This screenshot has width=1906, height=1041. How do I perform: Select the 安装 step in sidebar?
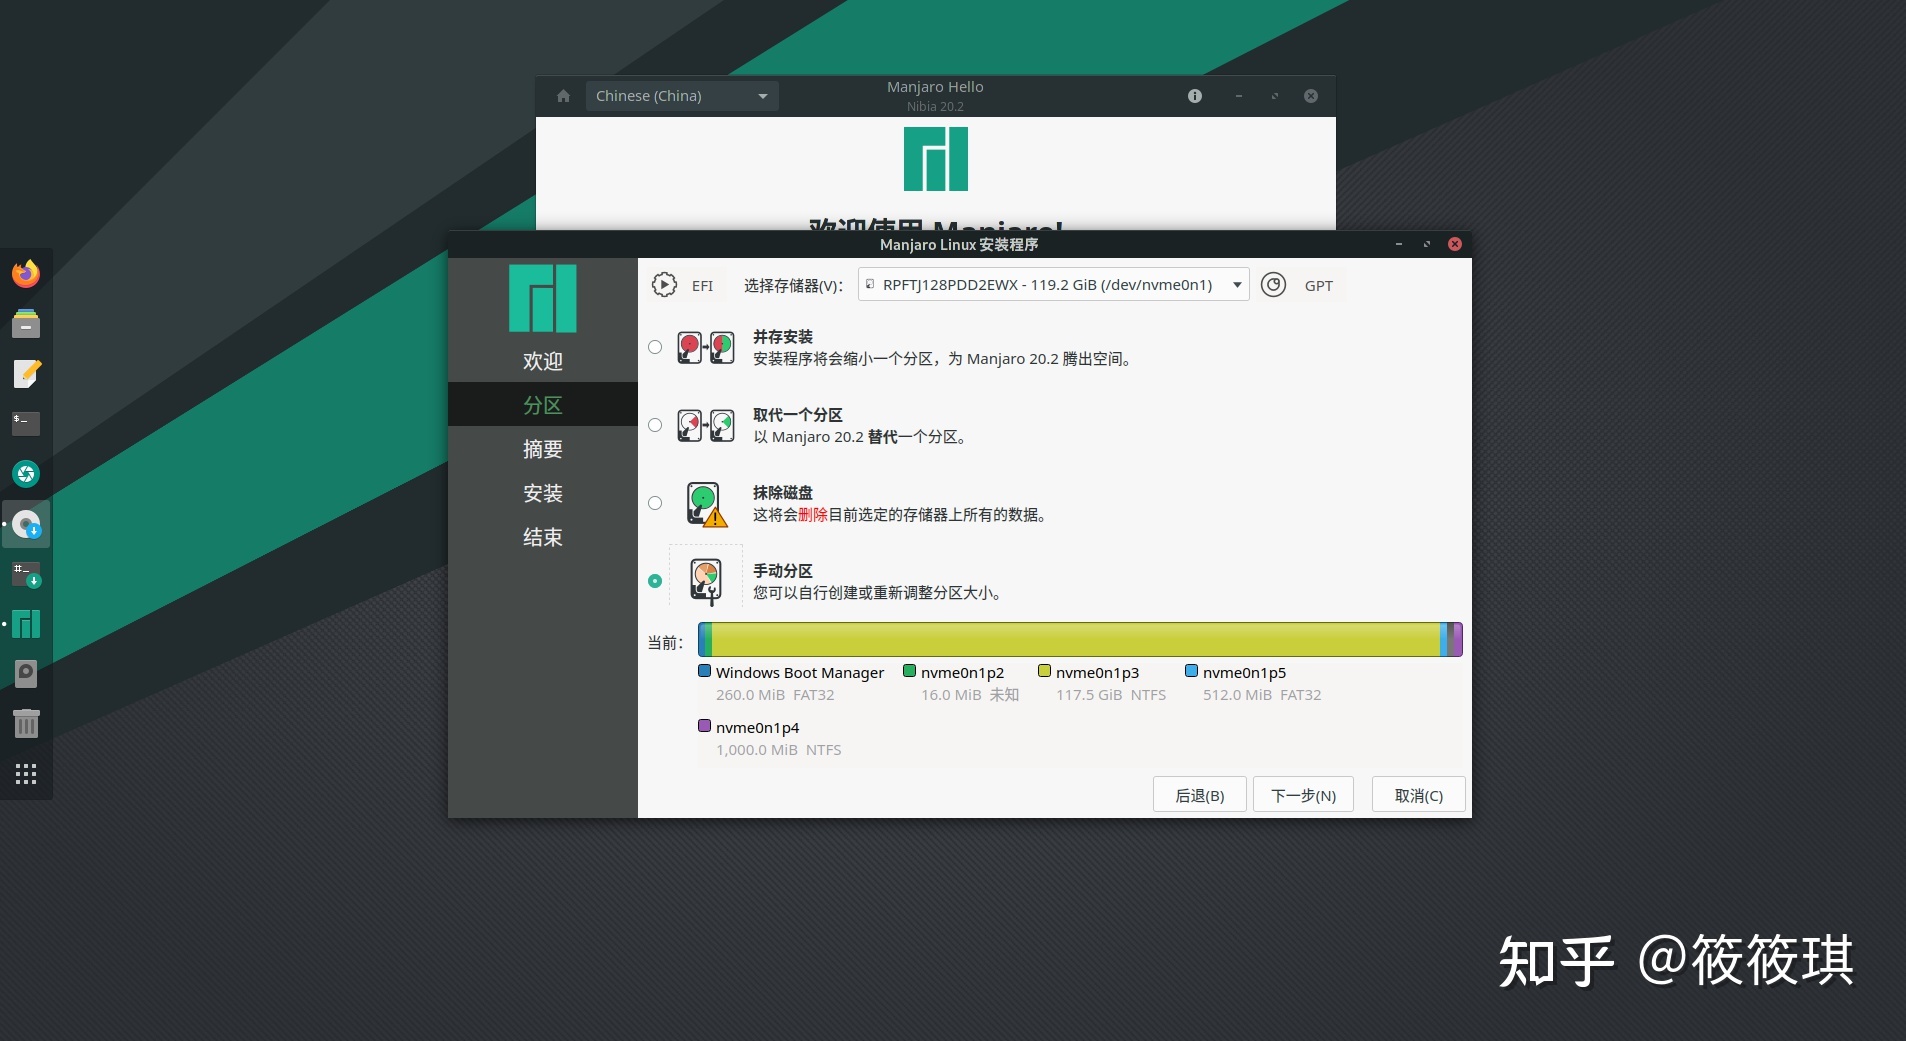tap(543, 493)
